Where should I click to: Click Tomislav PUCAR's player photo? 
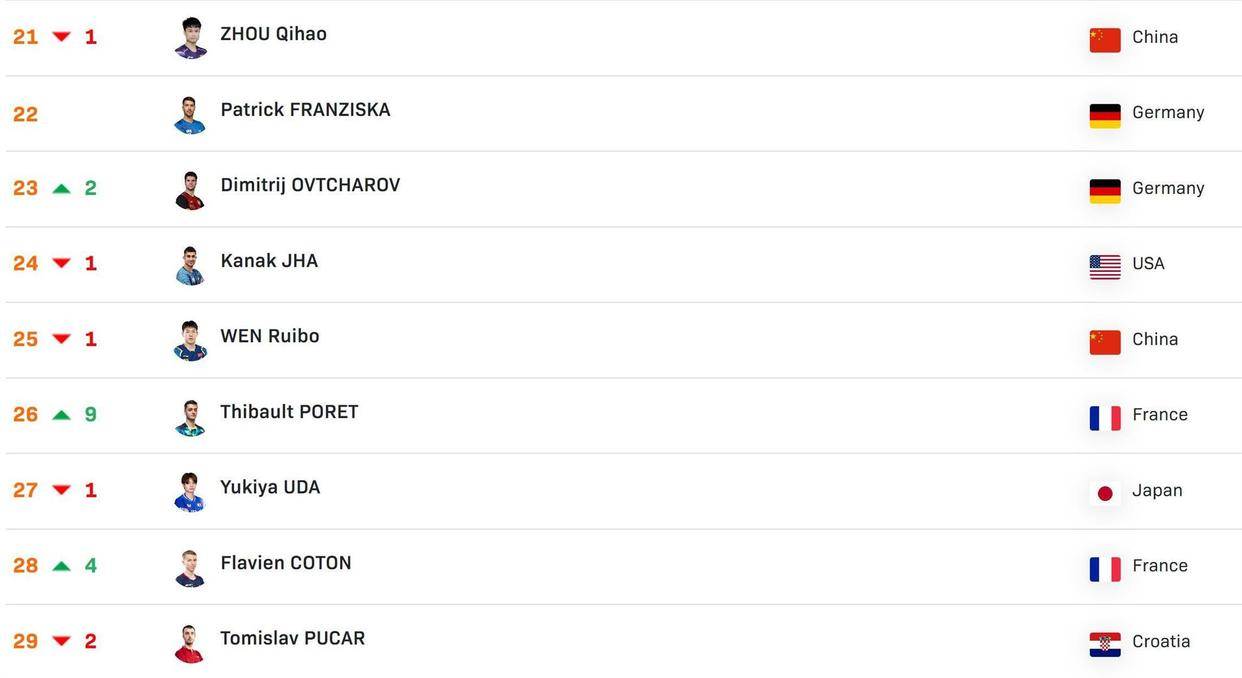(x=190, y=643)
